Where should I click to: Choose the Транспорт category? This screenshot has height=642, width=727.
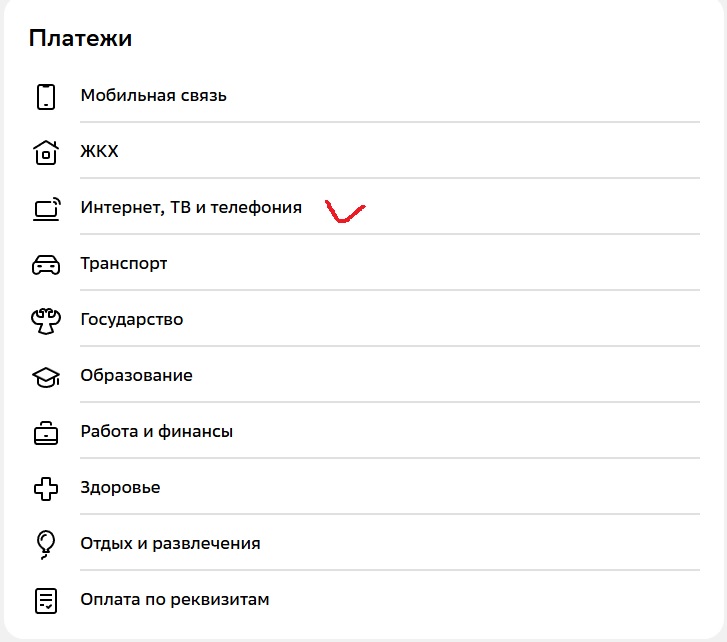click(124, 264)
